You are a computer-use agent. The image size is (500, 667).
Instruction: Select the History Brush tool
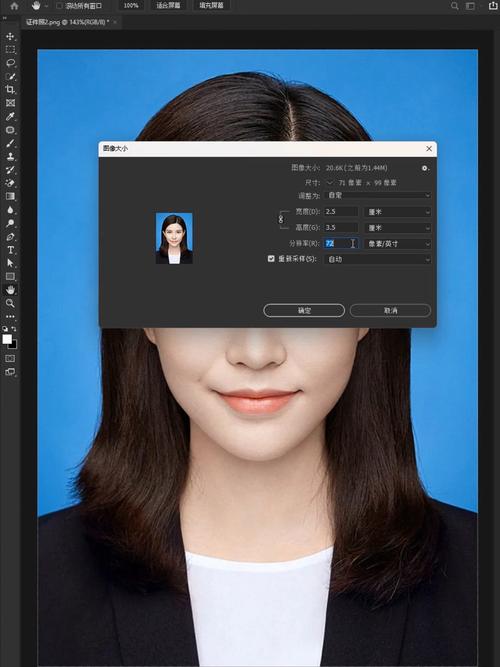click(x=10, y=170)
